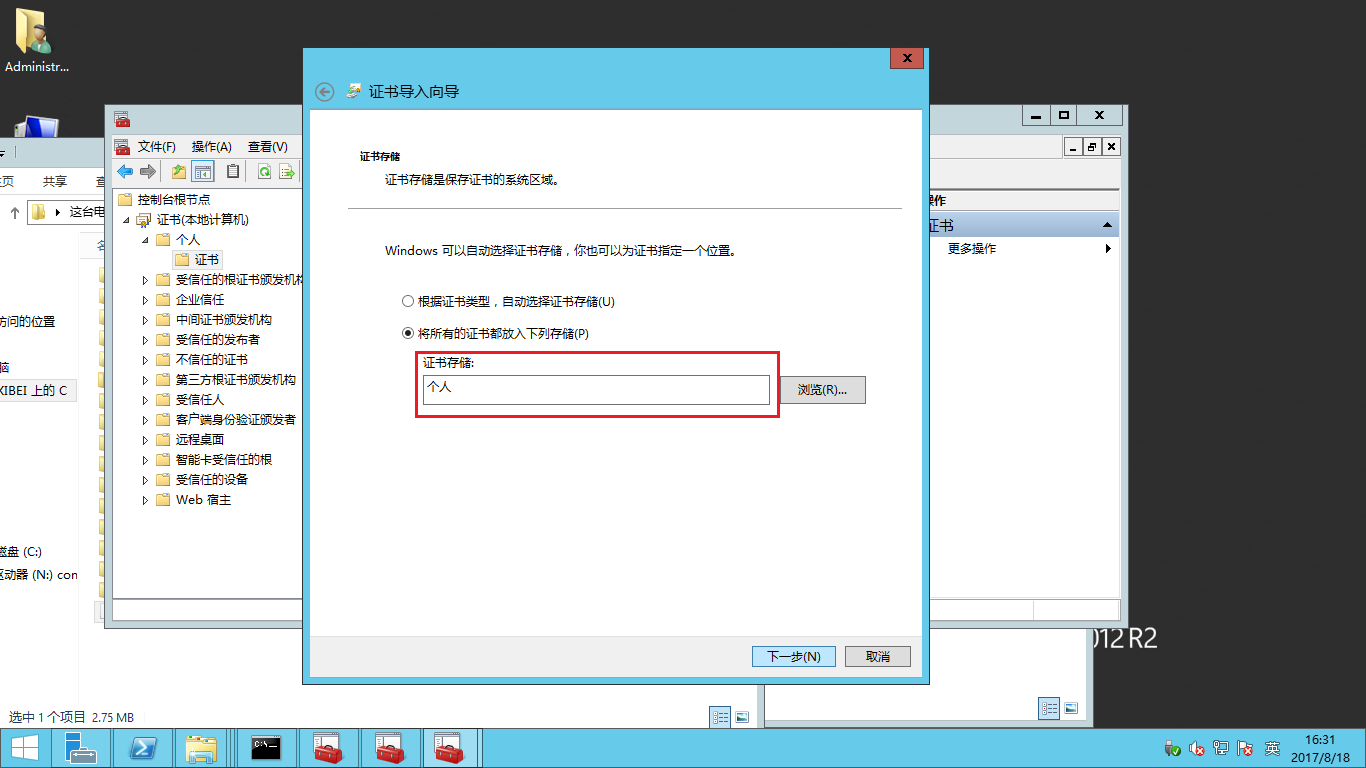Click the 浏览(R)... button
This screenshot has height=768, width=1366.
(x=822, y=390)
